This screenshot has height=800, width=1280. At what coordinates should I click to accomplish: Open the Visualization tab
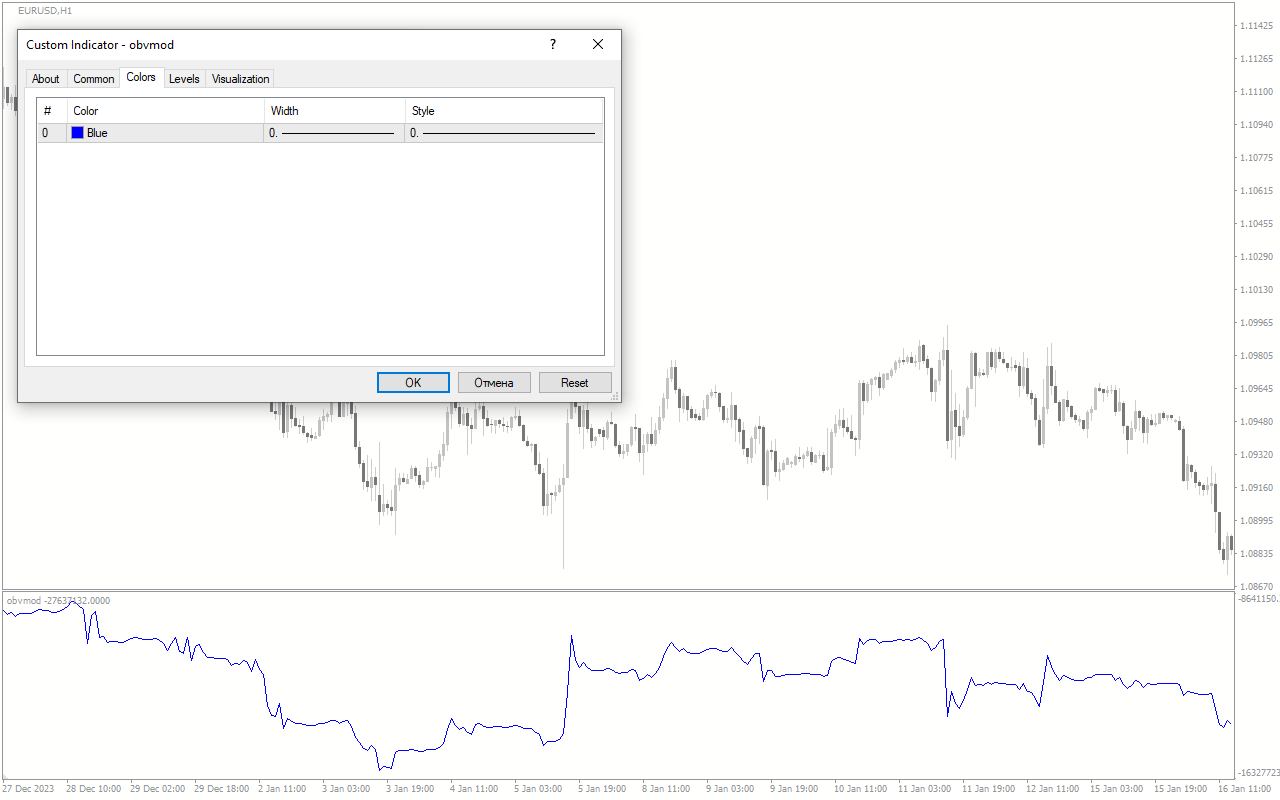pos(241,79)
